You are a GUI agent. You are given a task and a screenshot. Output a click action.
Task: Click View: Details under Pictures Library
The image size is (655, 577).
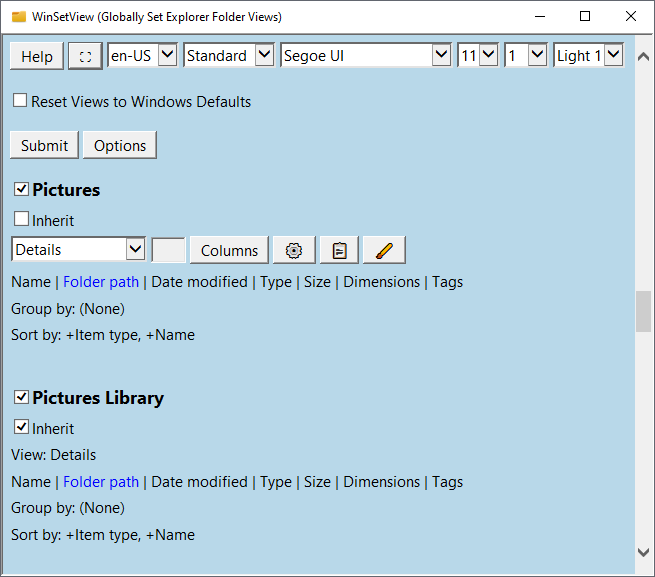pos(53,455)
